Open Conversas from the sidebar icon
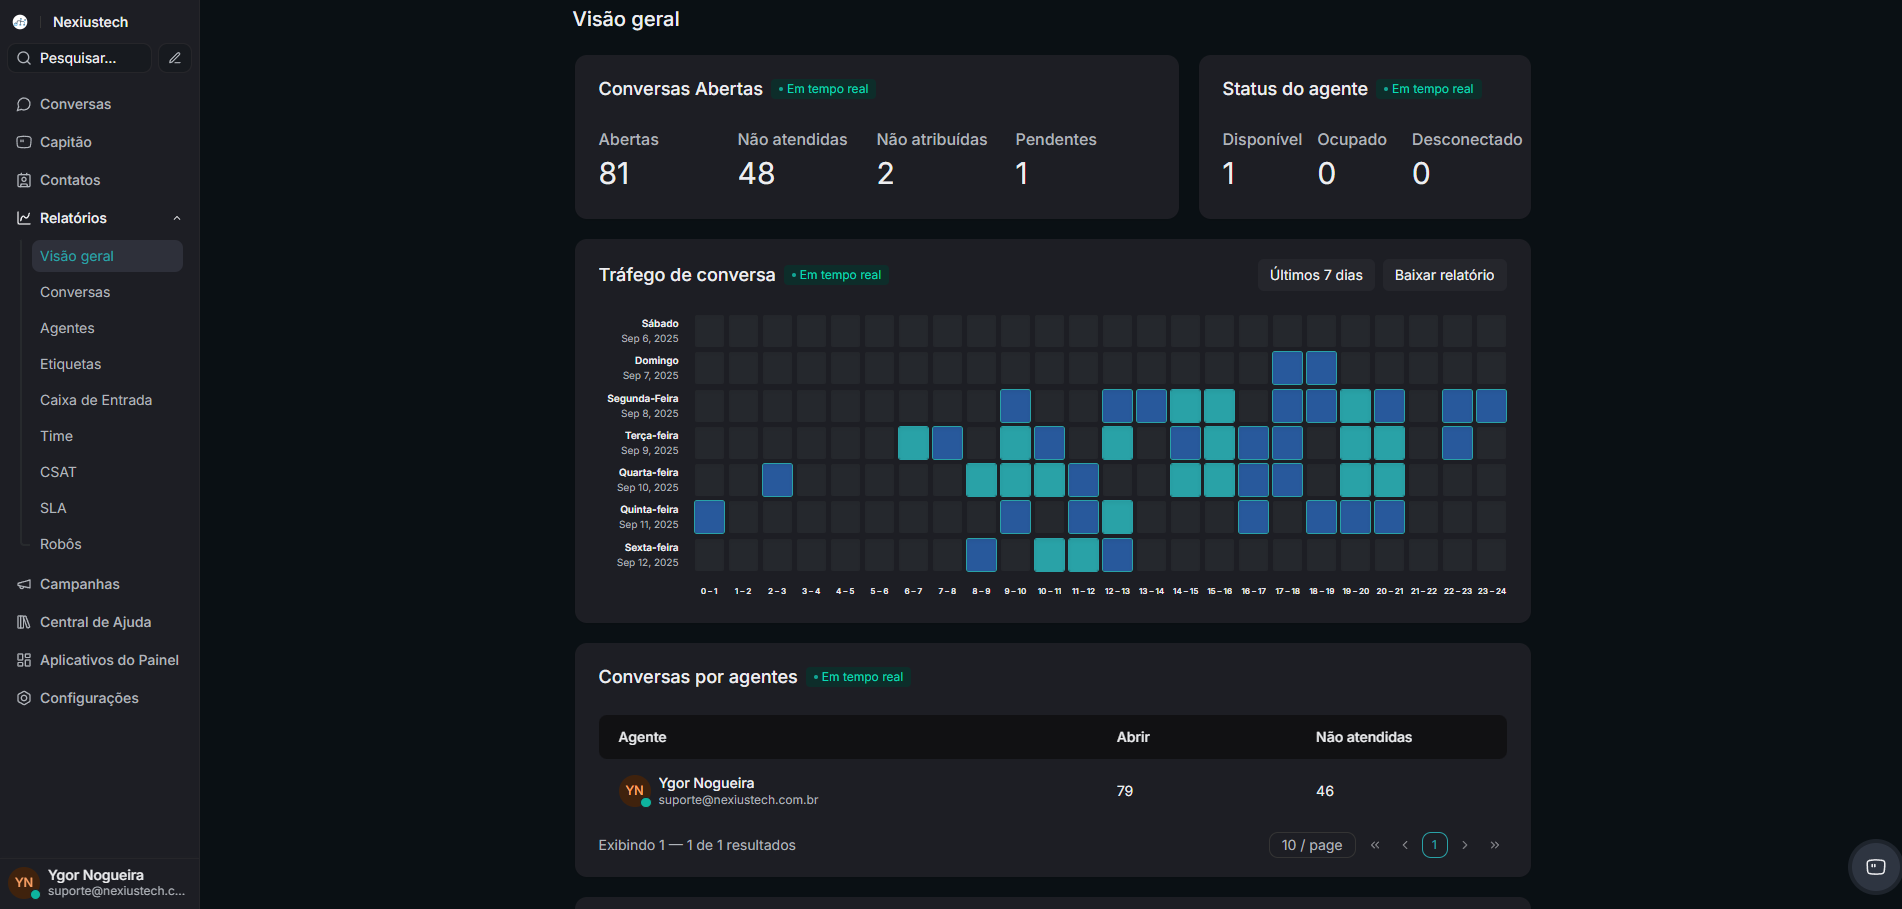The width and height of the screenshot is (1902, 909). (x=23, y=104)
